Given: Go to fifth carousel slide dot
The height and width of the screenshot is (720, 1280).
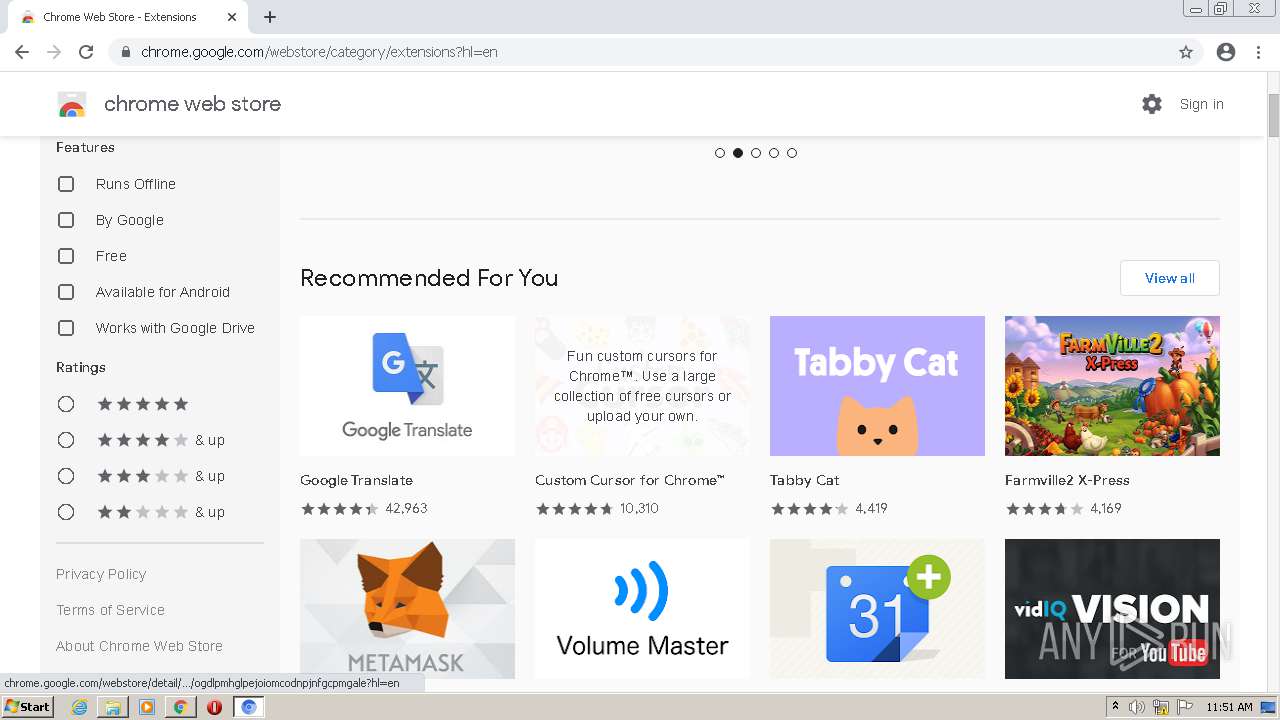Looking at the screenshot, I should [x=792, y=153].
